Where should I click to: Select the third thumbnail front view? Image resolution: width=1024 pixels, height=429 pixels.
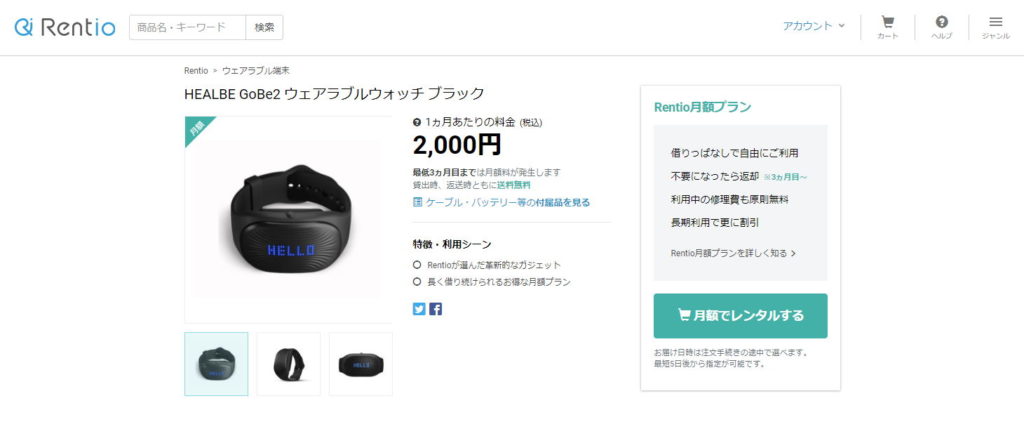(x=361, y=364)
